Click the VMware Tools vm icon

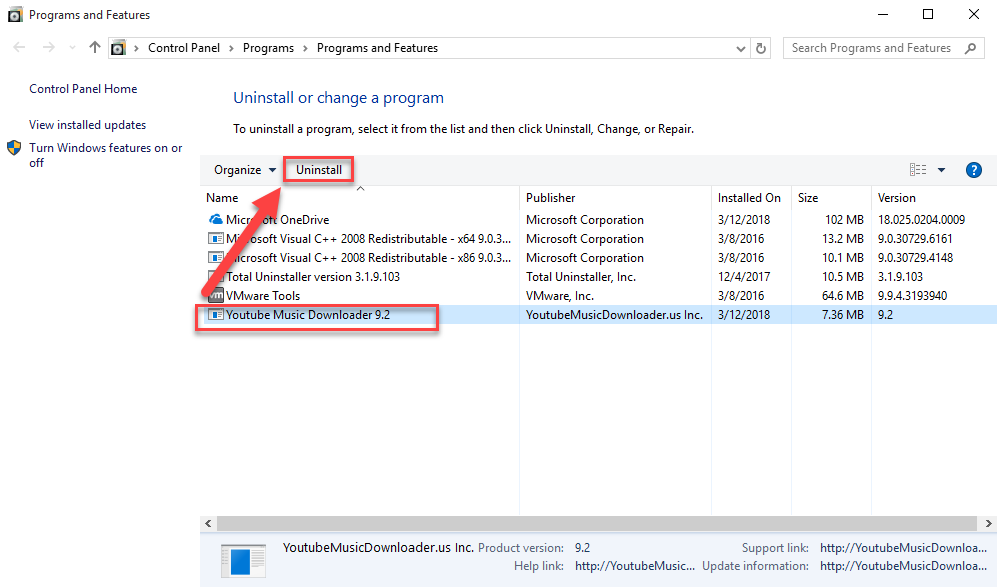pyautogui.click(x=216, y=296)
